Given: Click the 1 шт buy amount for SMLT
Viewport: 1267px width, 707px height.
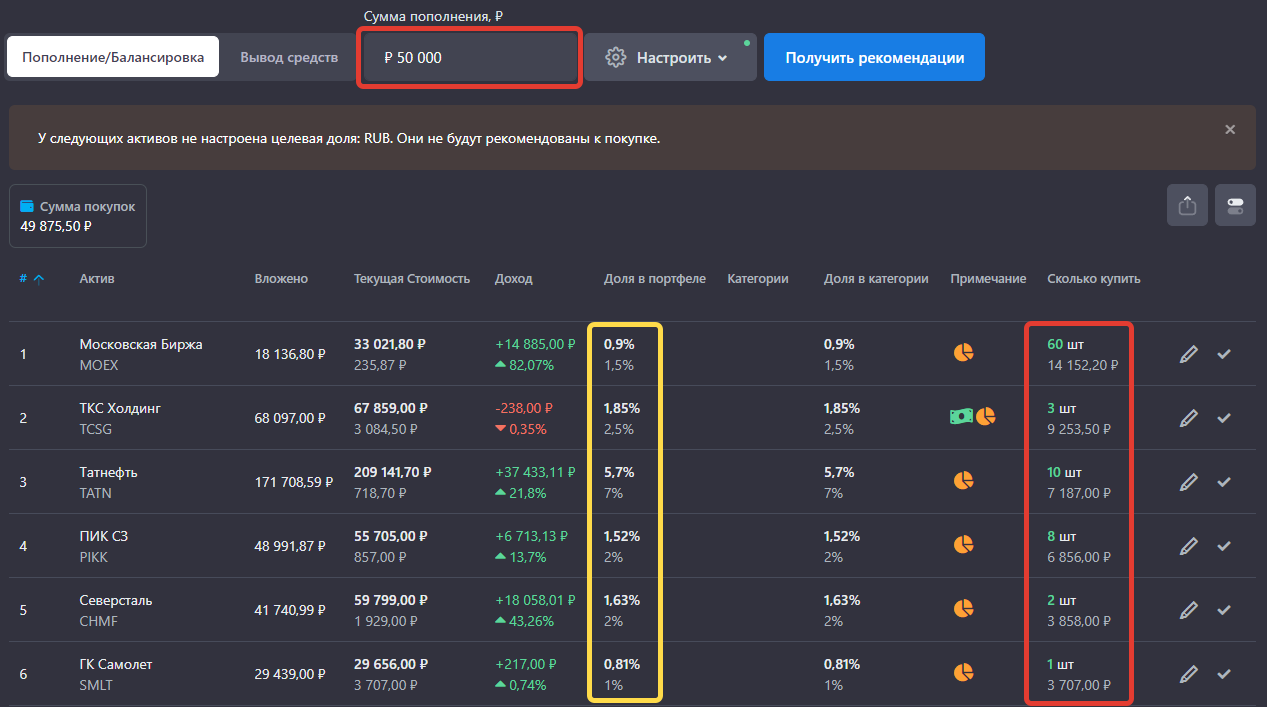Looking at the screenshot, I should tap(1060, 664).
